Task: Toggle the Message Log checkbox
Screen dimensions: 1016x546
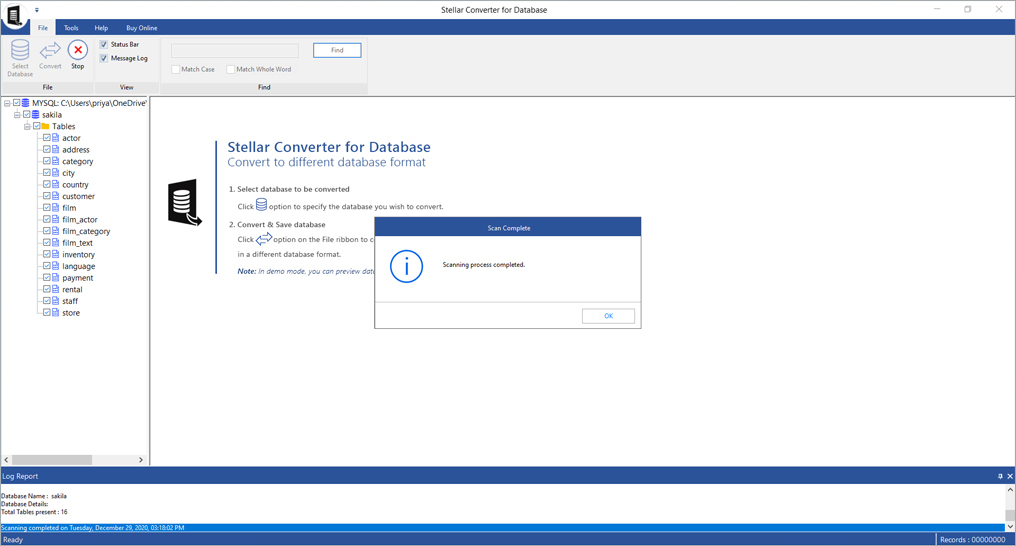Action: point(104,58)
